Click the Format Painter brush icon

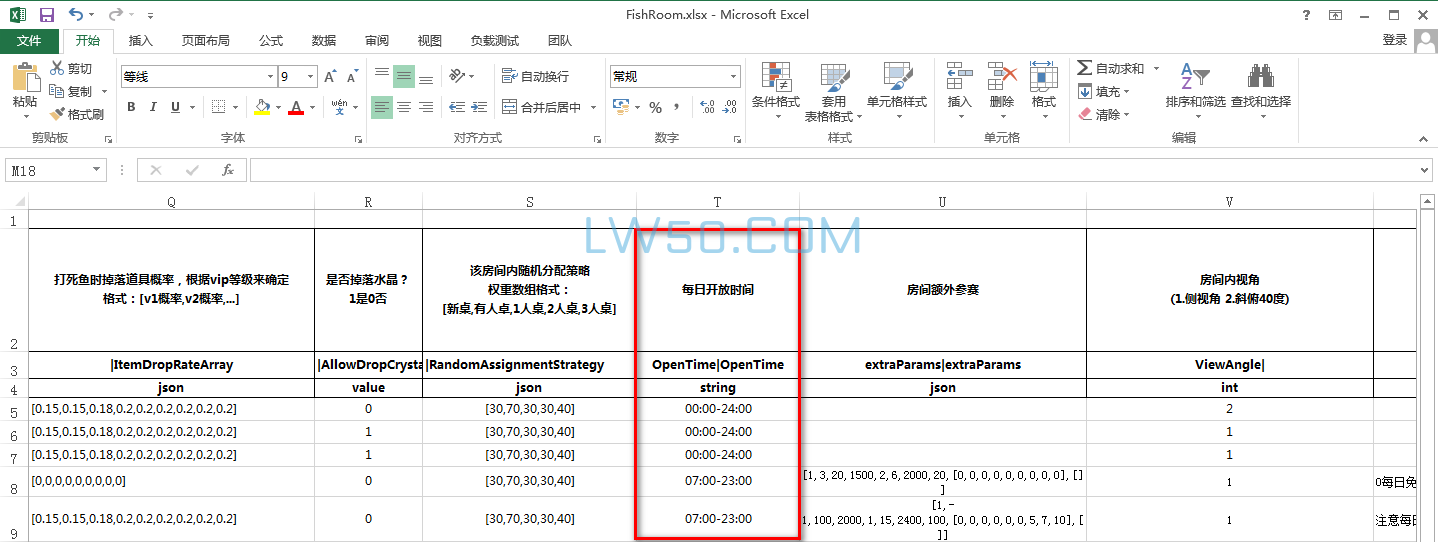tap(57, 114)
